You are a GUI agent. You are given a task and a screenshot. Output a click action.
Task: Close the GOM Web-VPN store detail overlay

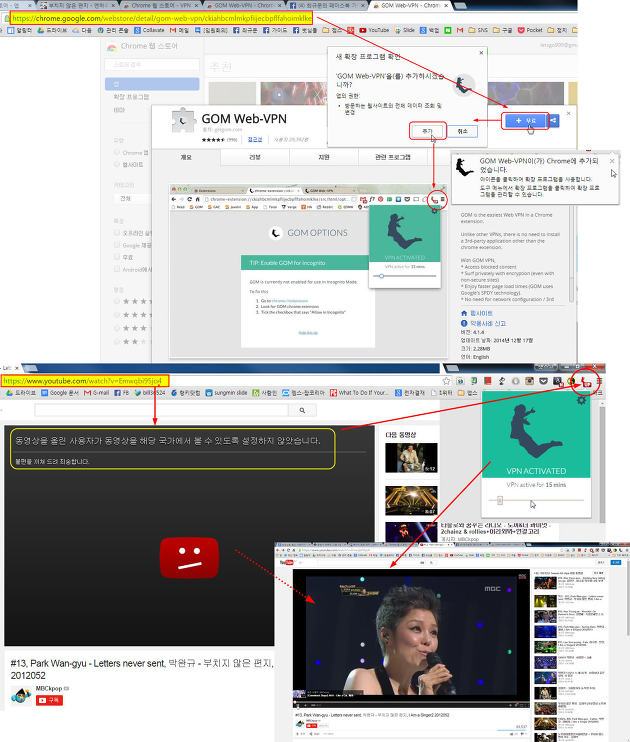[x=568, y=114]
